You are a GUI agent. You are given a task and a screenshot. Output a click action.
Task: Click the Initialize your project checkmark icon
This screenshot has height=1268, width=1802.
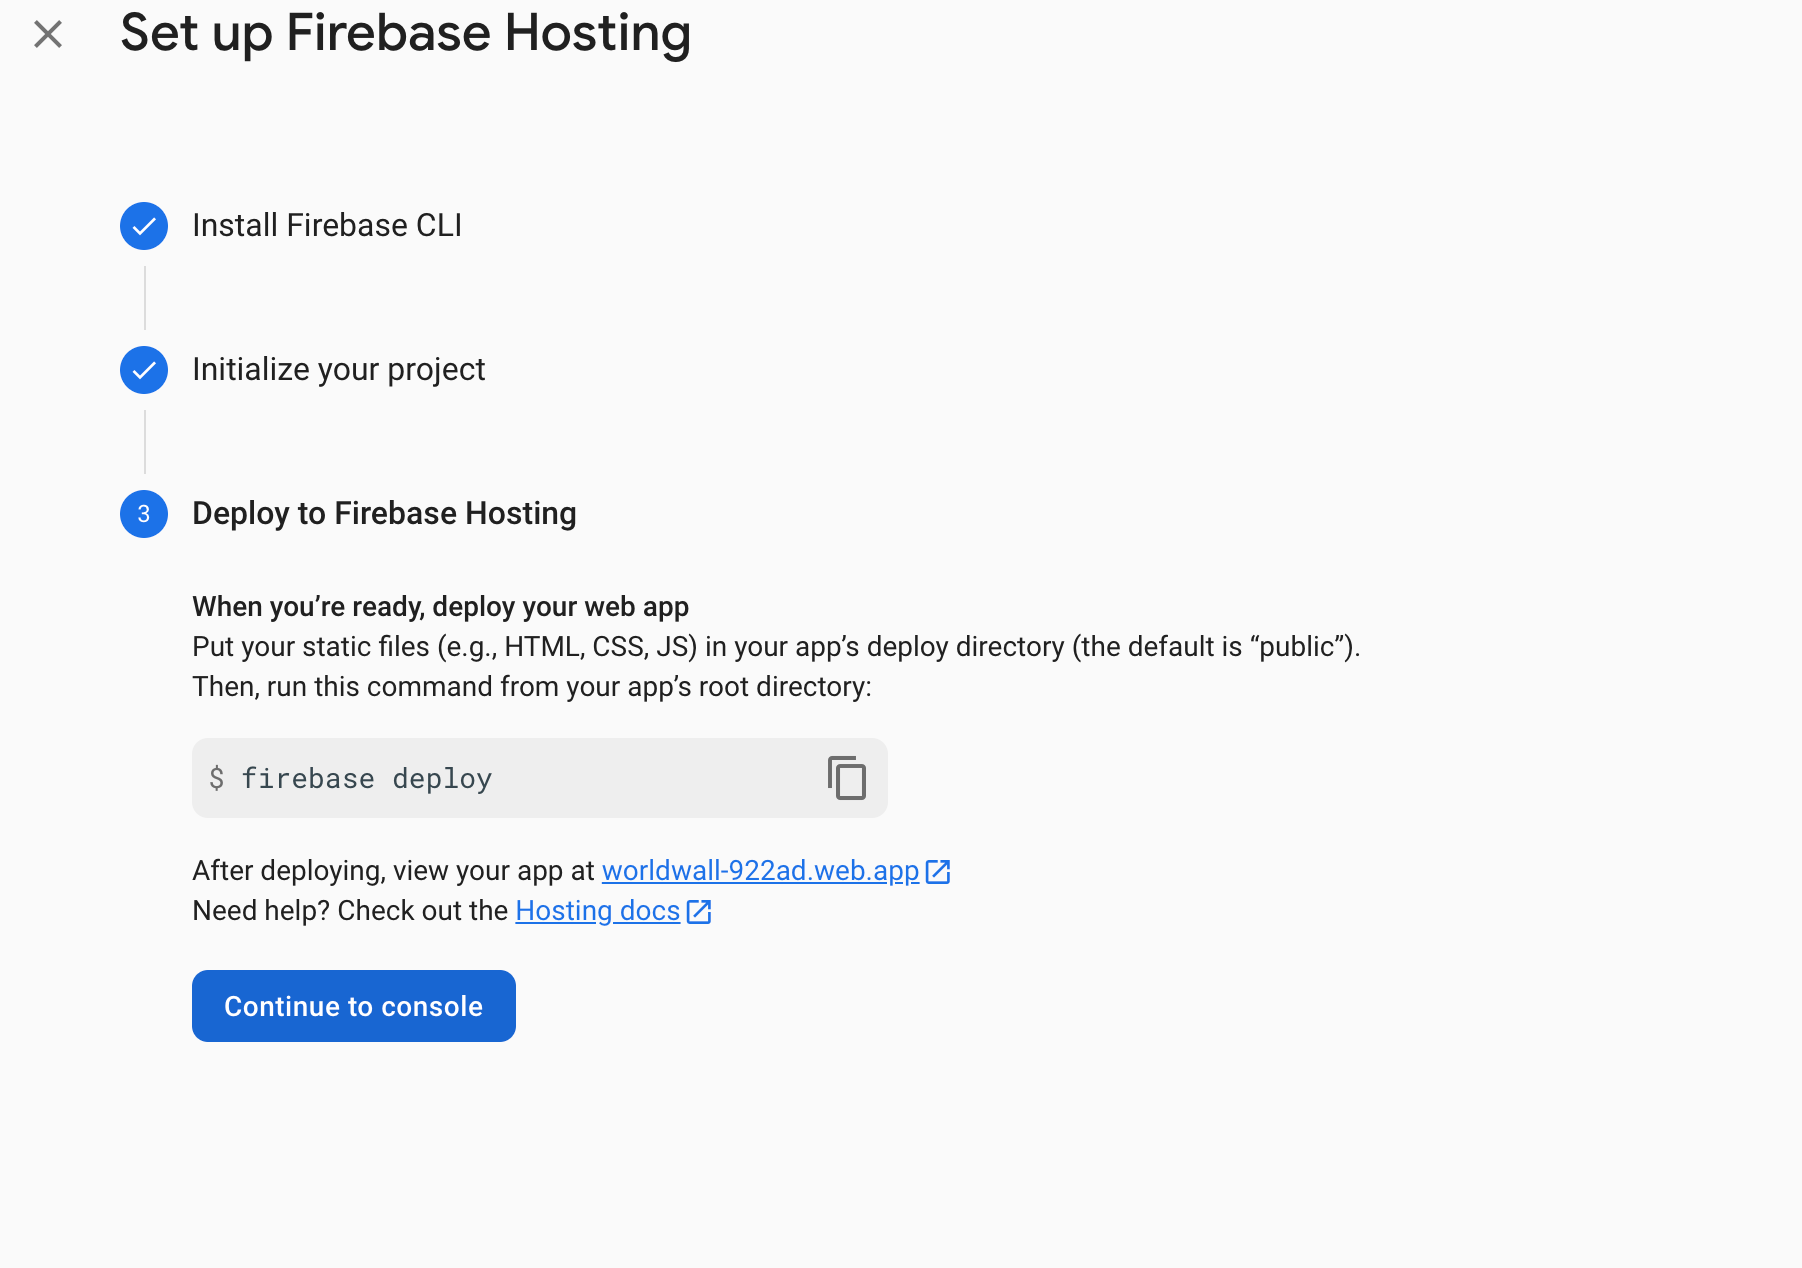[x=144, y=370]
